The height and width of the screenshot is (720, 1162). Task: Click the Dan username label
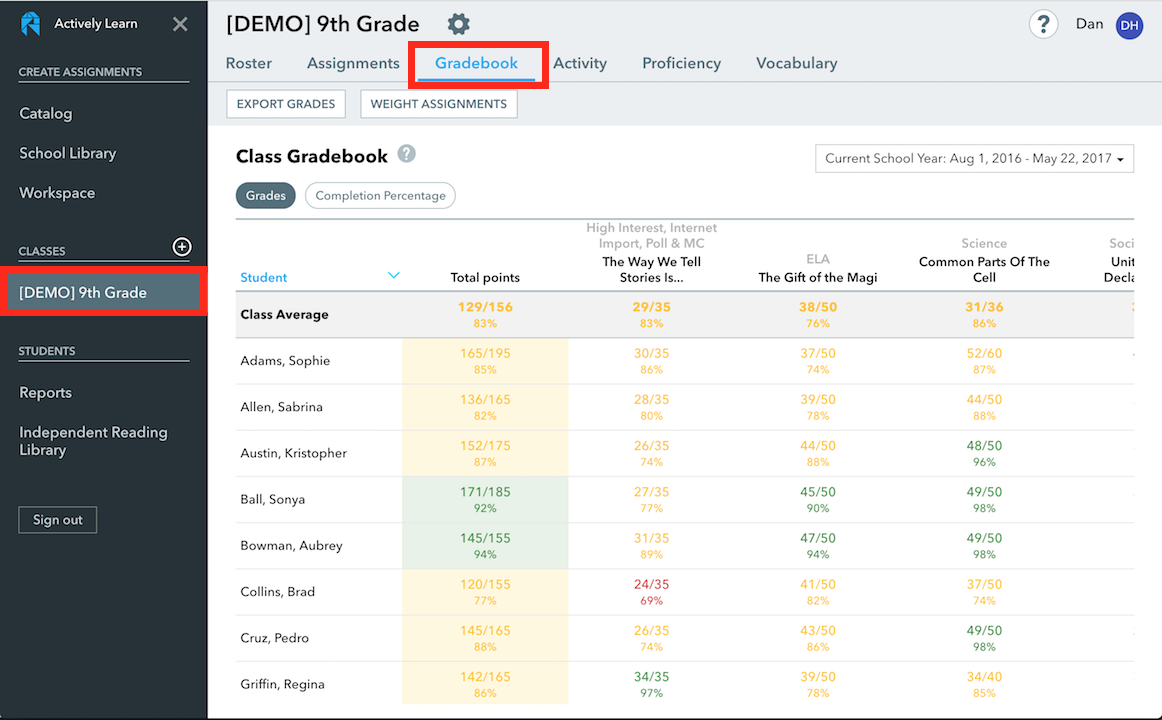click(x=1089, y=24)
